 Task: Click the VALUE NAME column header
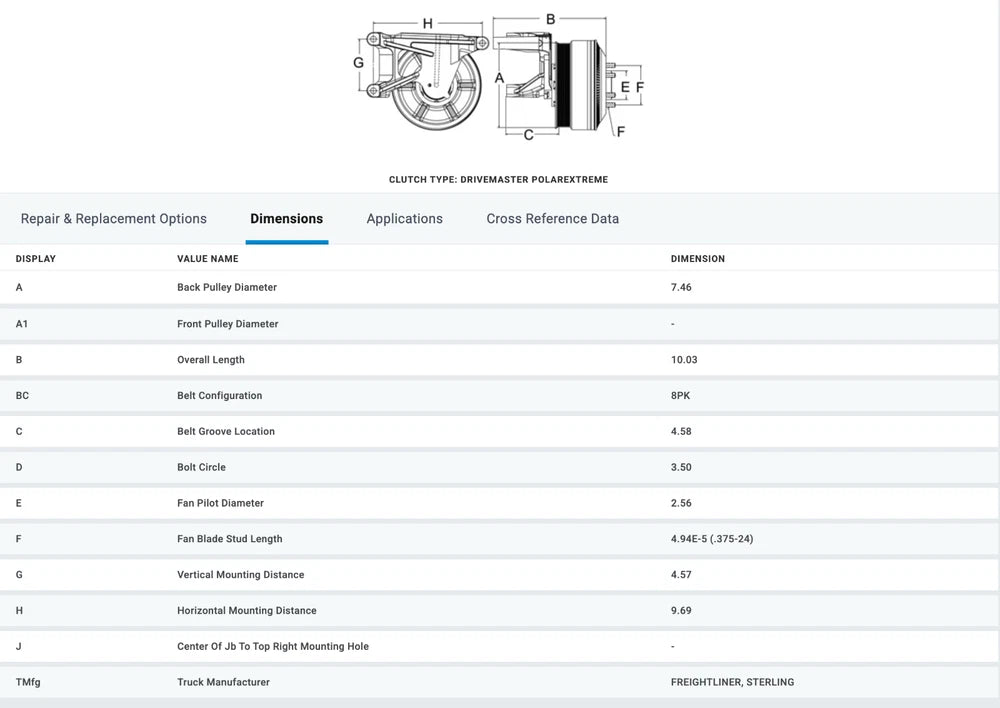click(207, 259)
